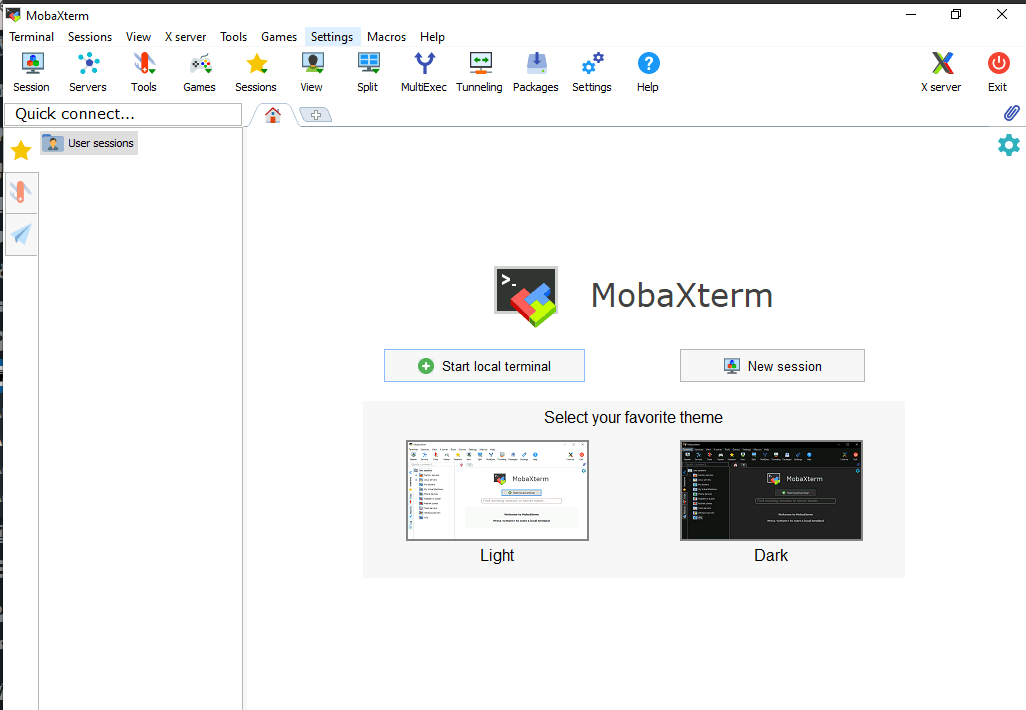The width and height of the screenshot is (1026, 710).
Task: Click Start local terminal
Action: [484, 365]
